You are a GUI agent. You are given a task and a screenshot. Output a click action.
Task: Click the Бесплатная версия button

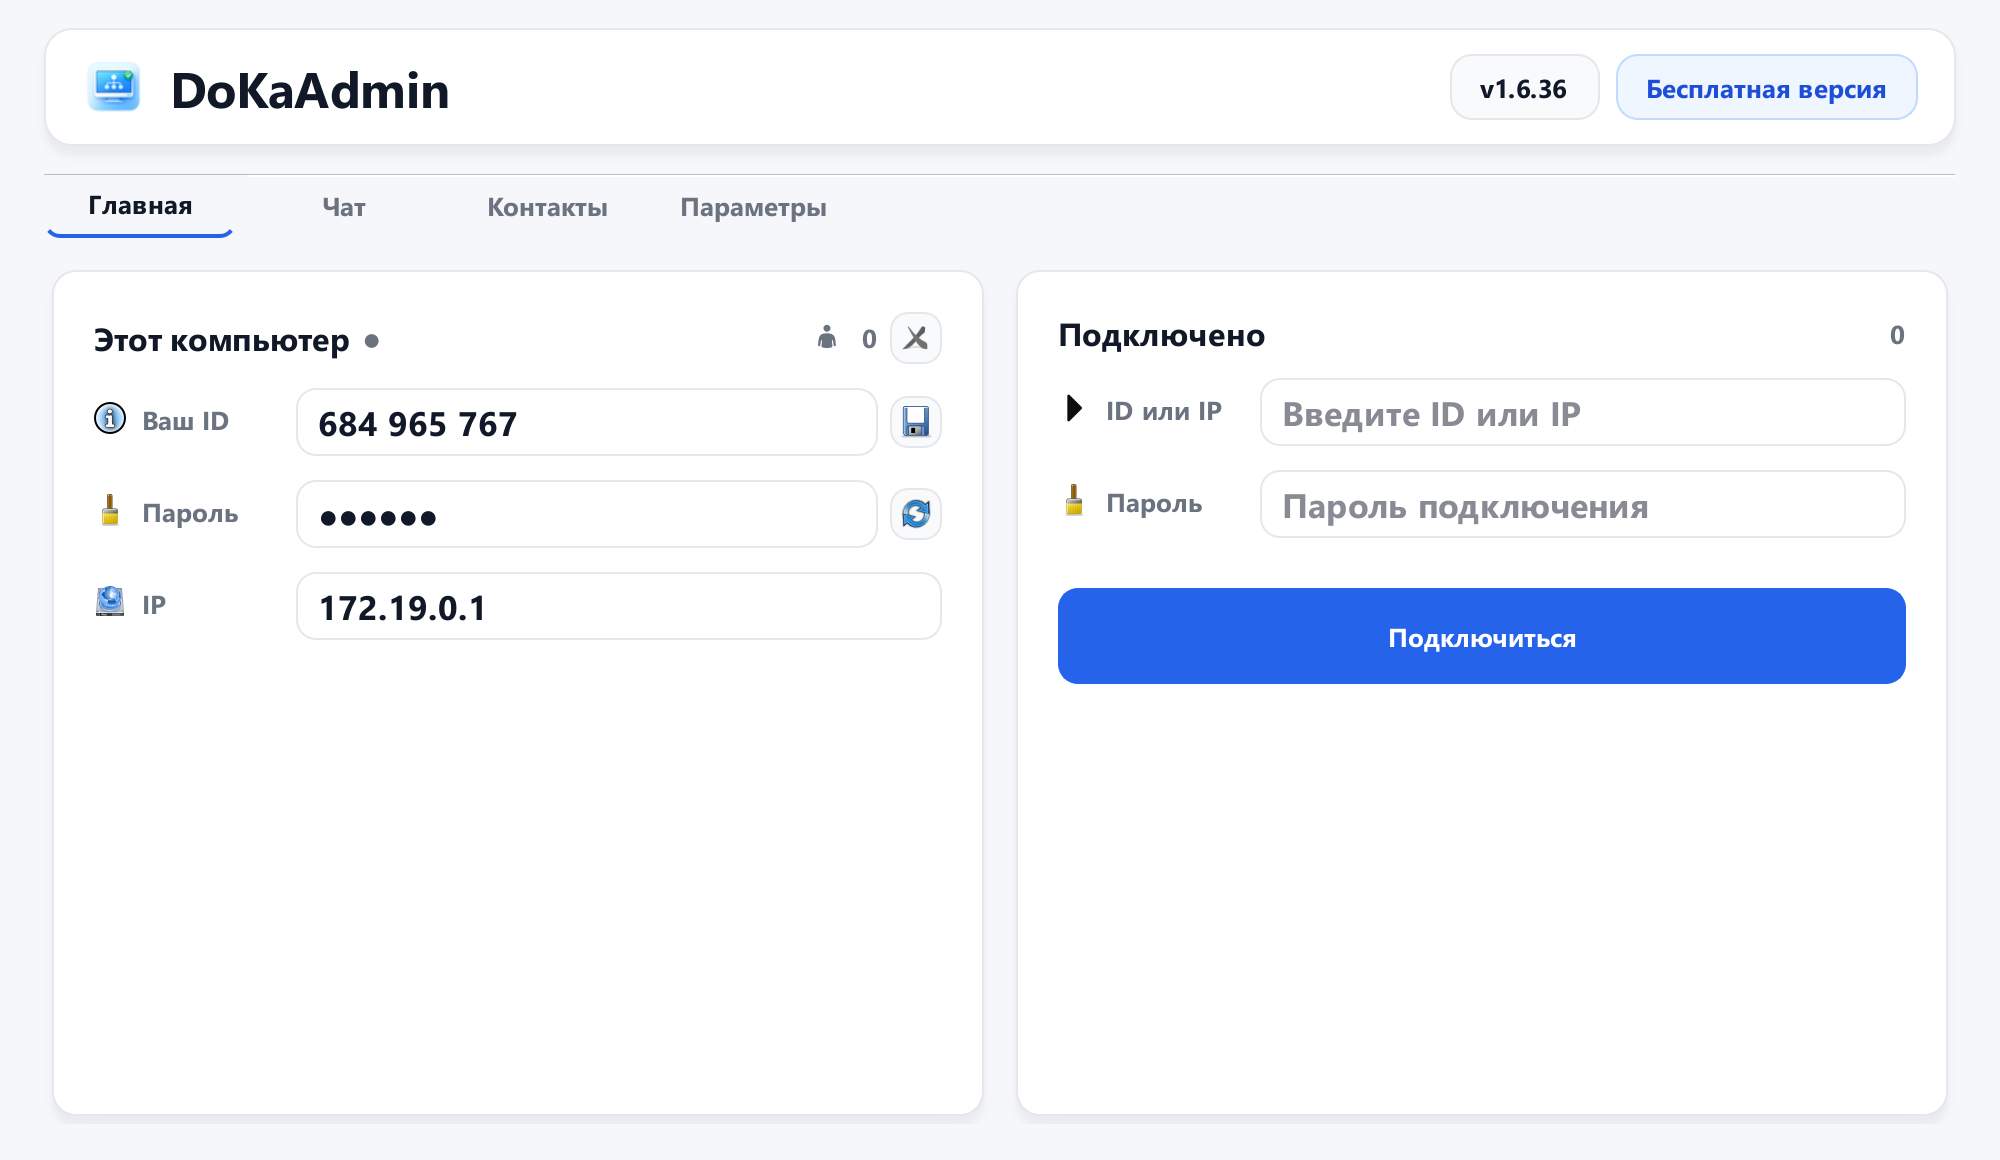click(1766, 88)
